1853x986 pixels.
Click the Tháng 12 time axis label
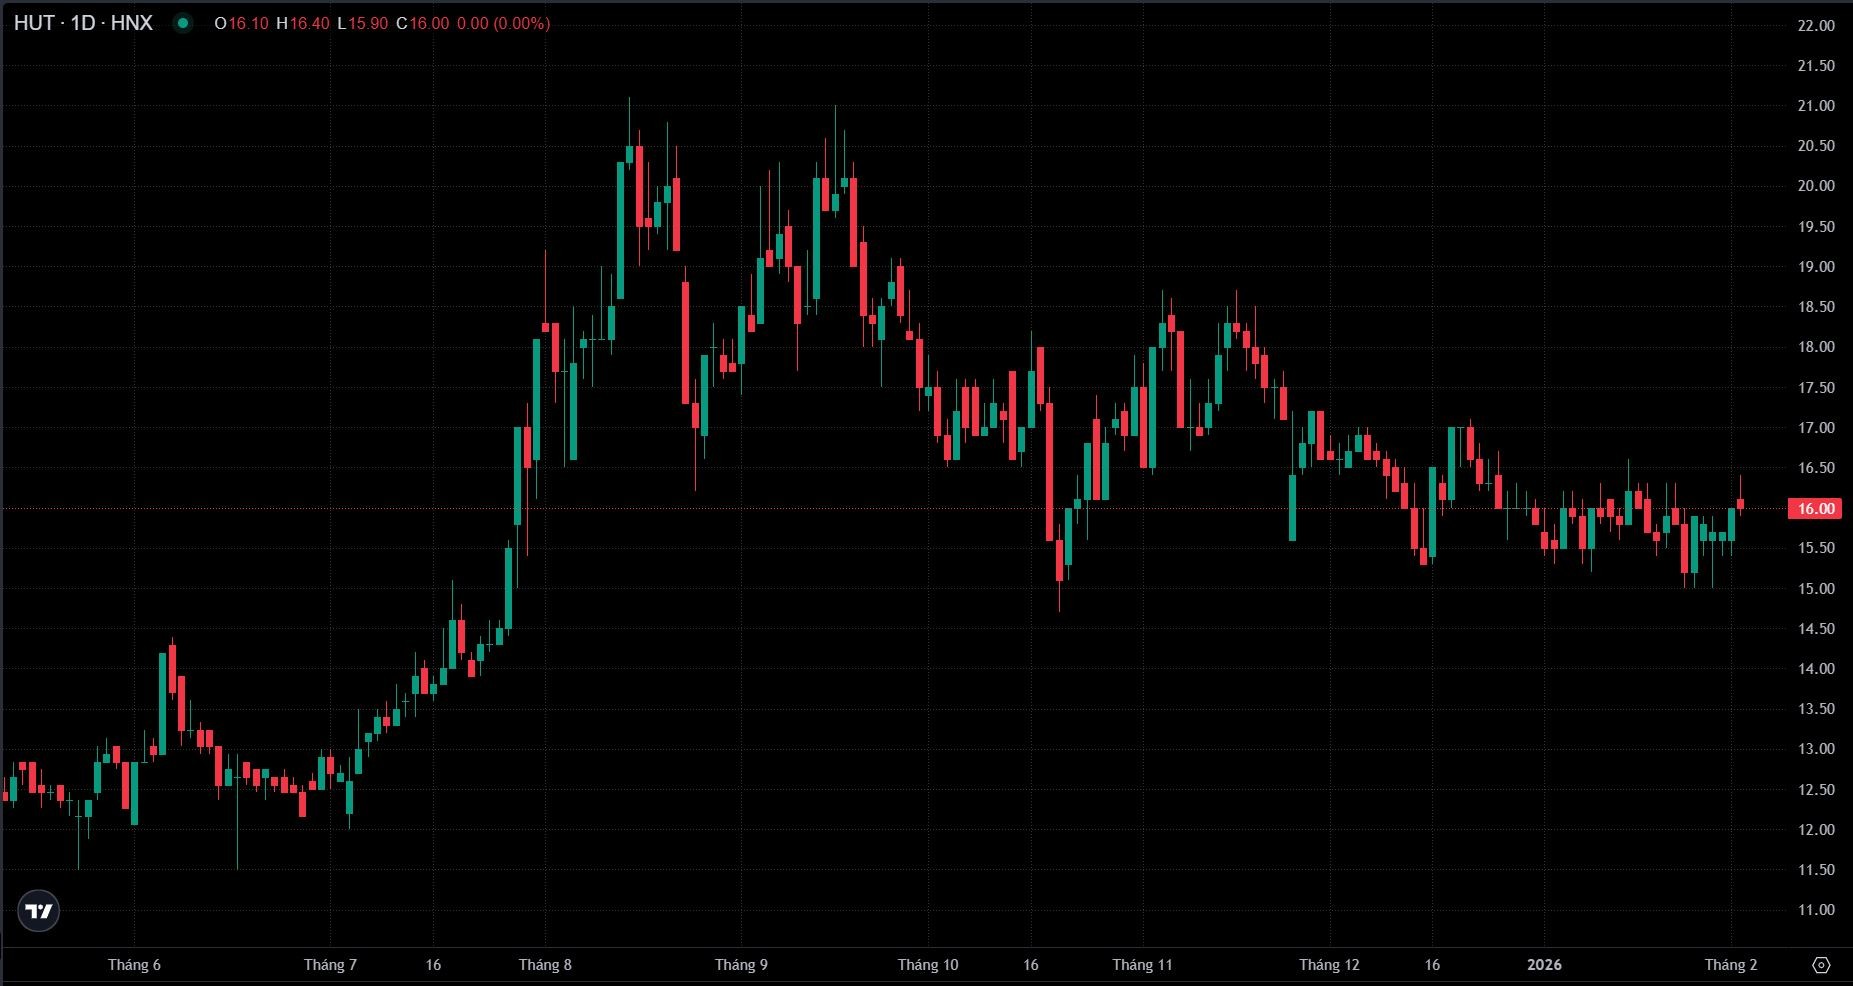(x=1329, y=965)
